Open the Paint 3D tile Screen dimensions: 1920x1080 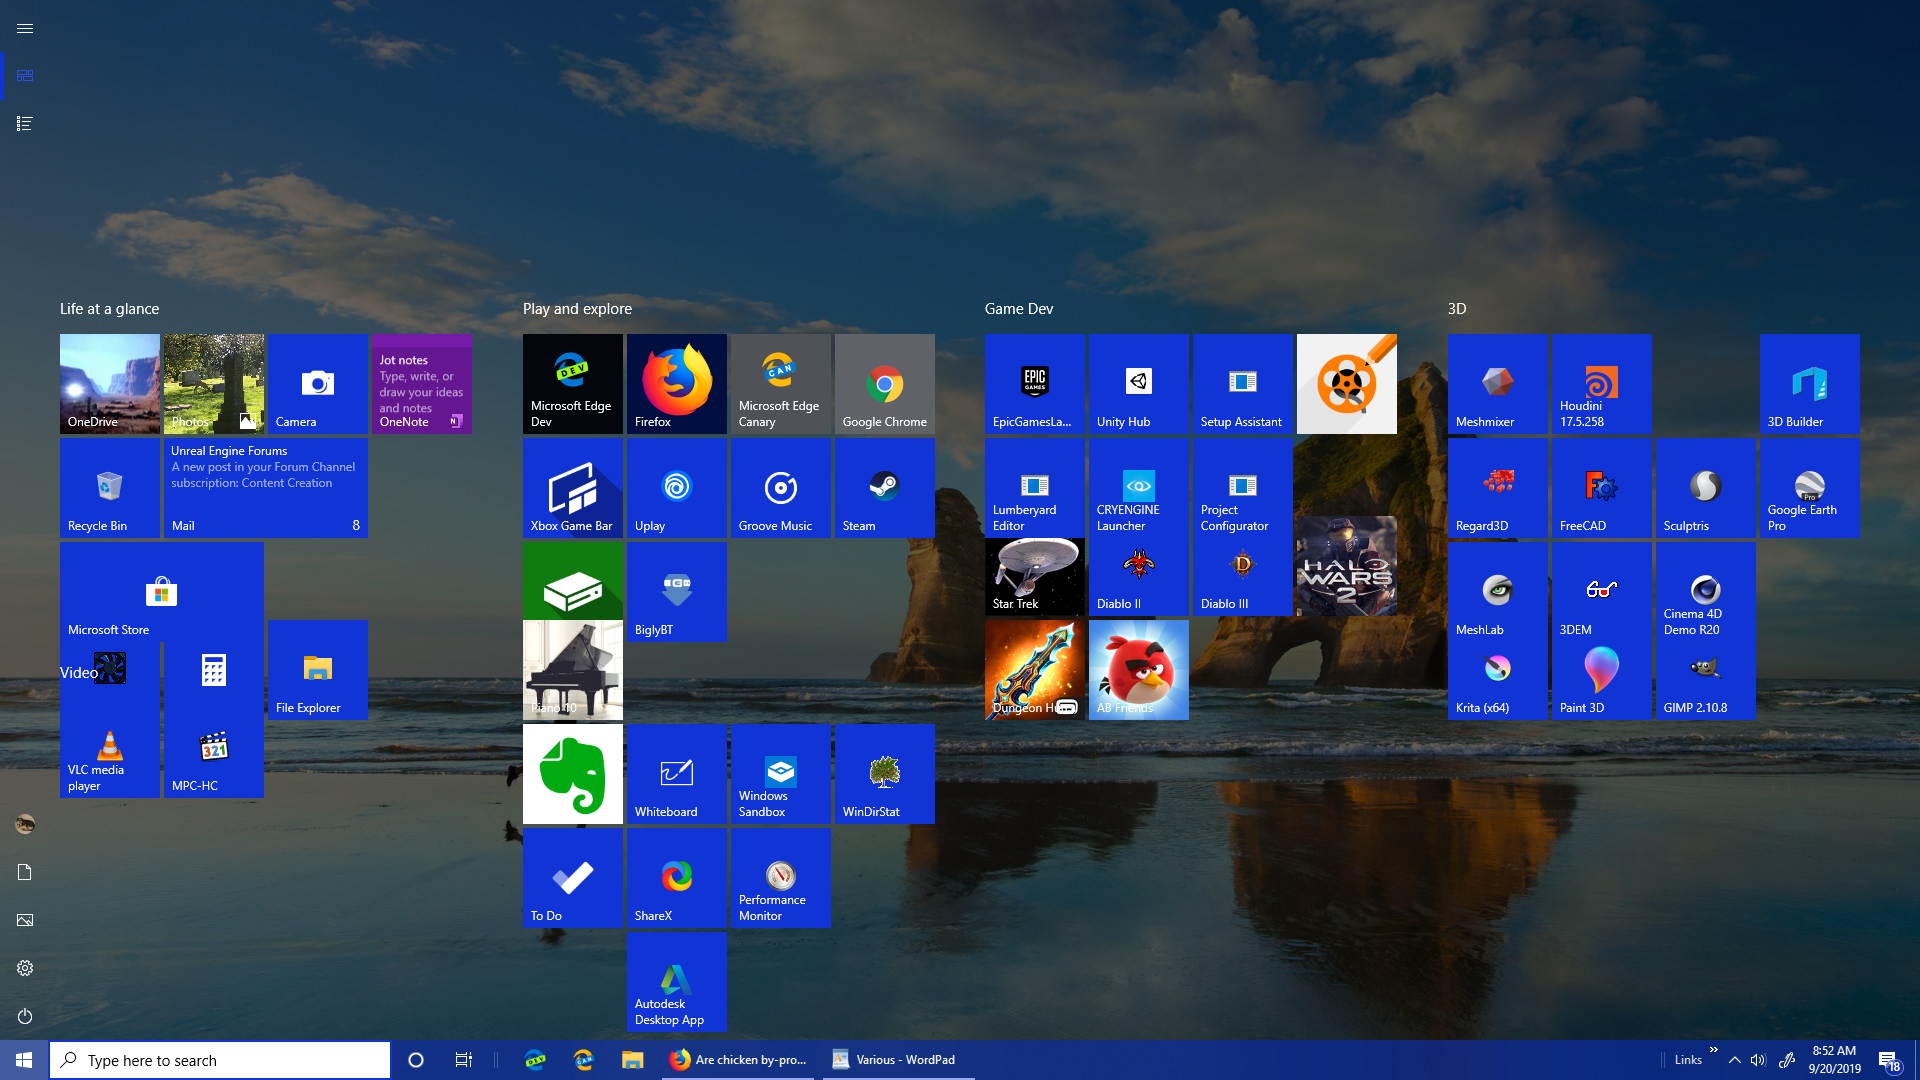(x=1601, y=682)
